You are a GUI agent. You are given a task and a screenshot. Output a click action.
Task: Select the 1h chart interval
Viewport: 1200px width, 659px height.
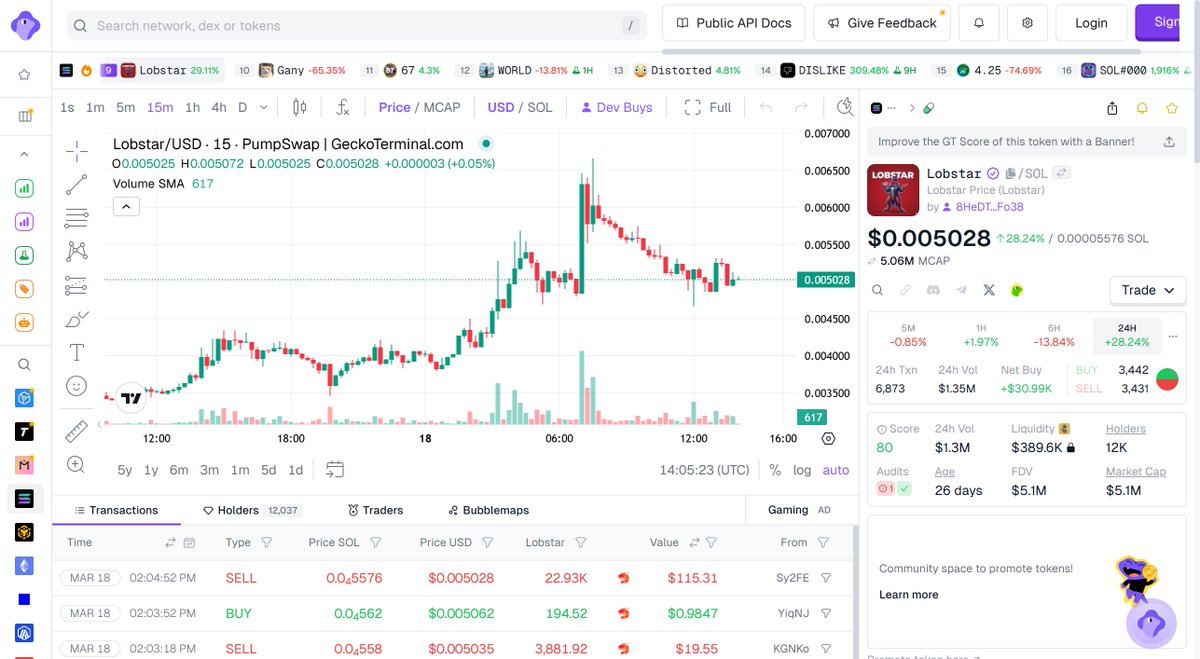(192, 107)
